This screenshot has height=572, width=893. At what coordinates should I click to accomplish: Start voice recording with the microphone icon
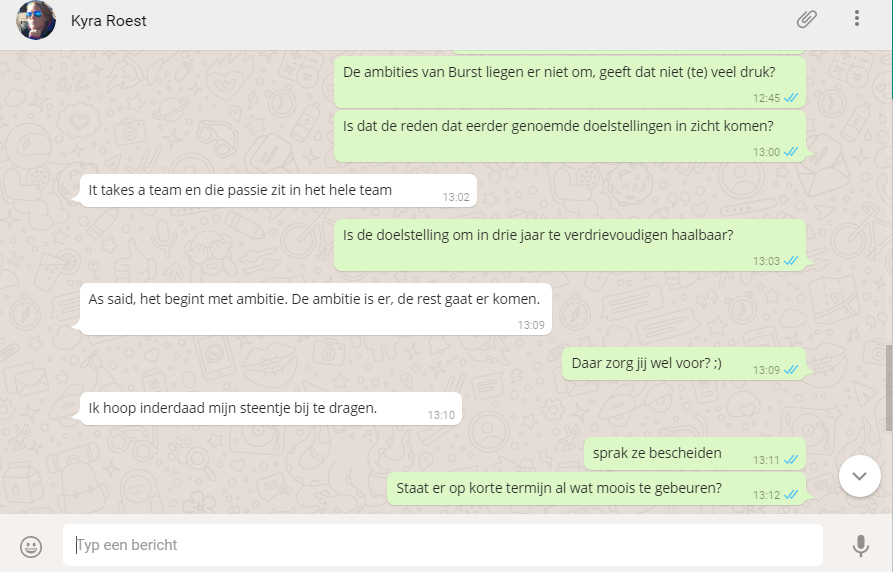click(861, 546)
